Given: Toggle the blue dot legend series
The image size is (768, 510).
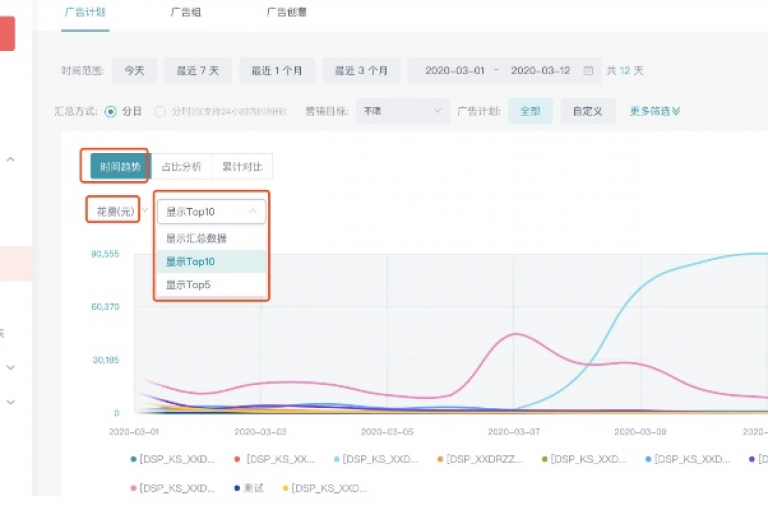Looking at the screenshot, I should [688, 459].
